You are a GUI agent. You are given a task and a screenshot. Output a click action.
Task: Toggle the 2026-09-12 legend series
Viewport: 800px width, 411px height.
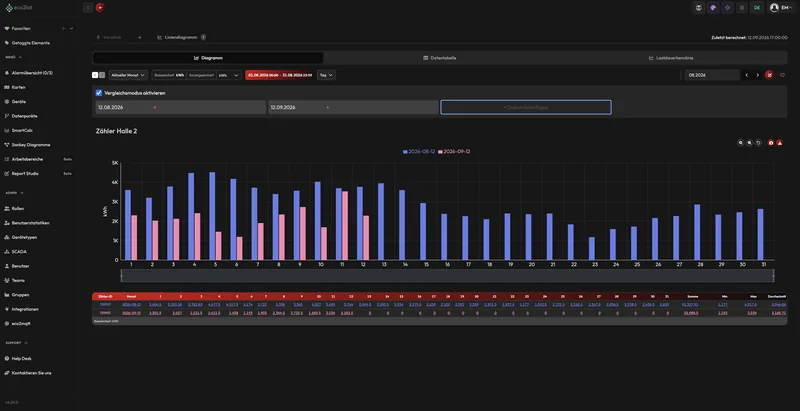point(454,151)
